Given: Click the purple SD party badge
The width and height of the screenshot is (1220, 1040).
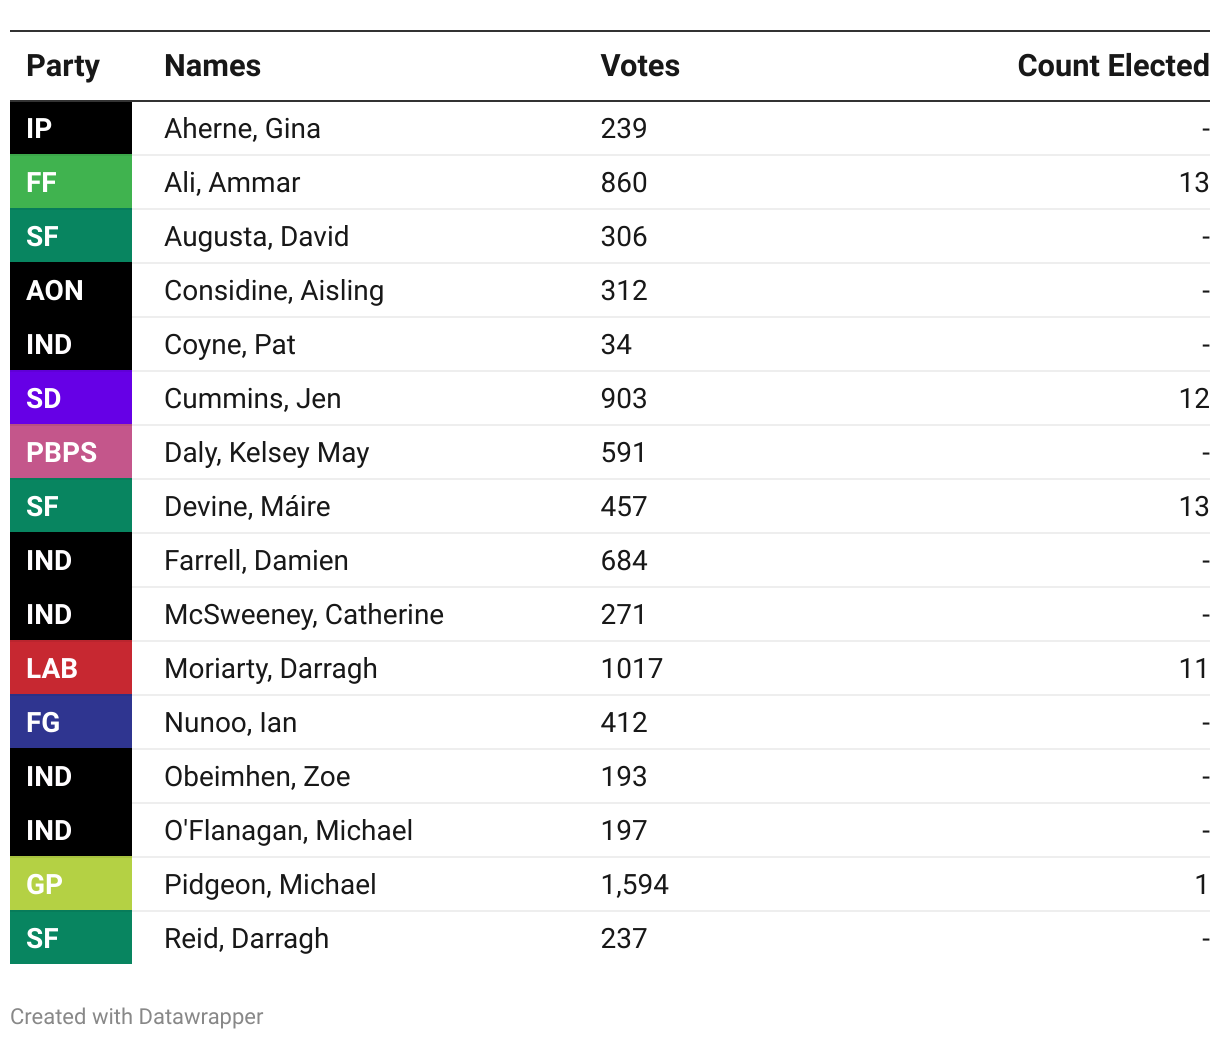Looking at the screenshot, I should [x=70, y=398].
